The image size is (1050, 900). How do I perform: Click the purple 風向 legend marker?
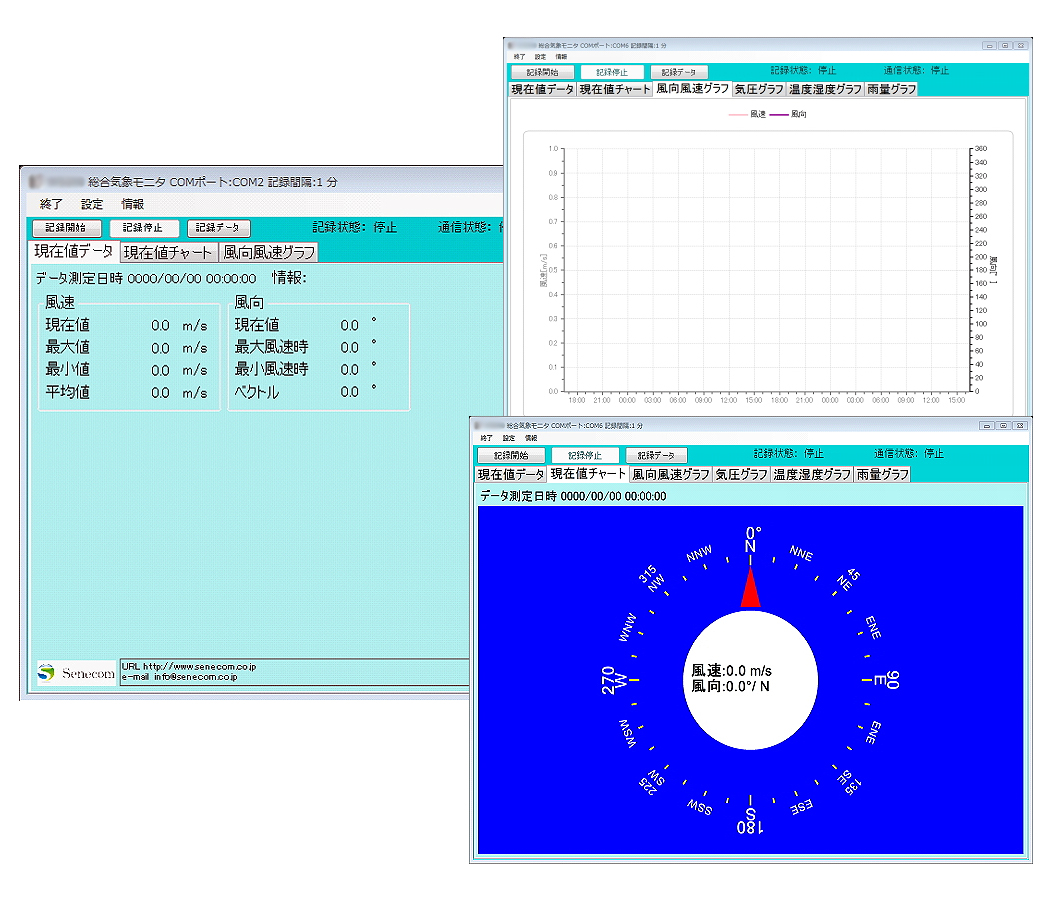[x=779, y=114]
